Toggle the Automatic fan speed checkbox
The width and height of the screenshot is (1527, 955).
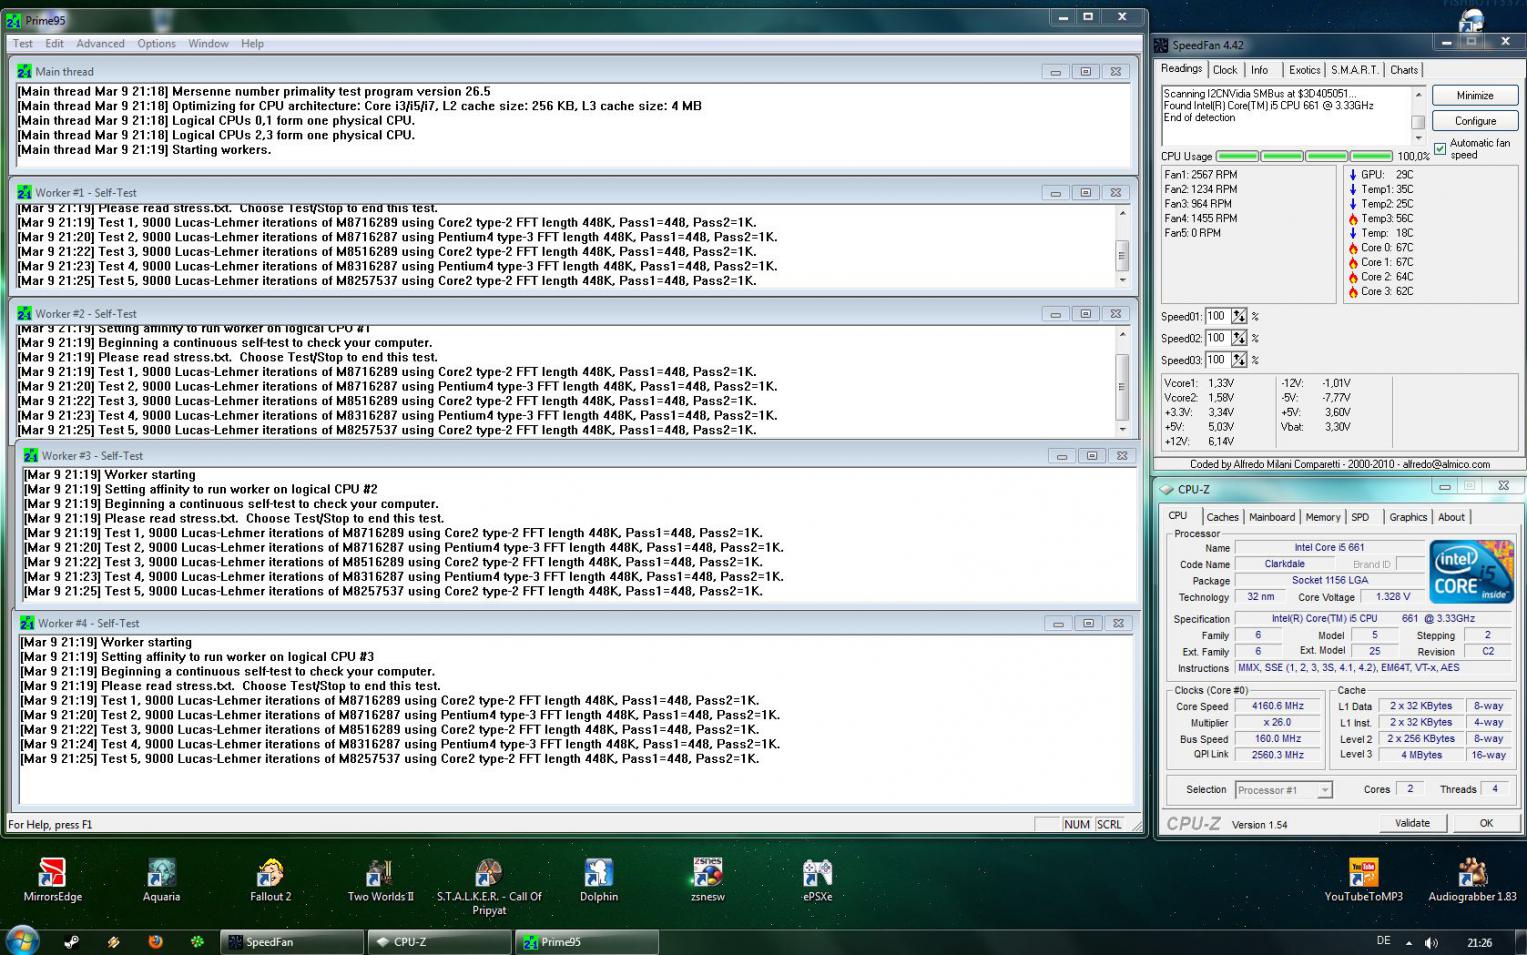[1440, 149]
